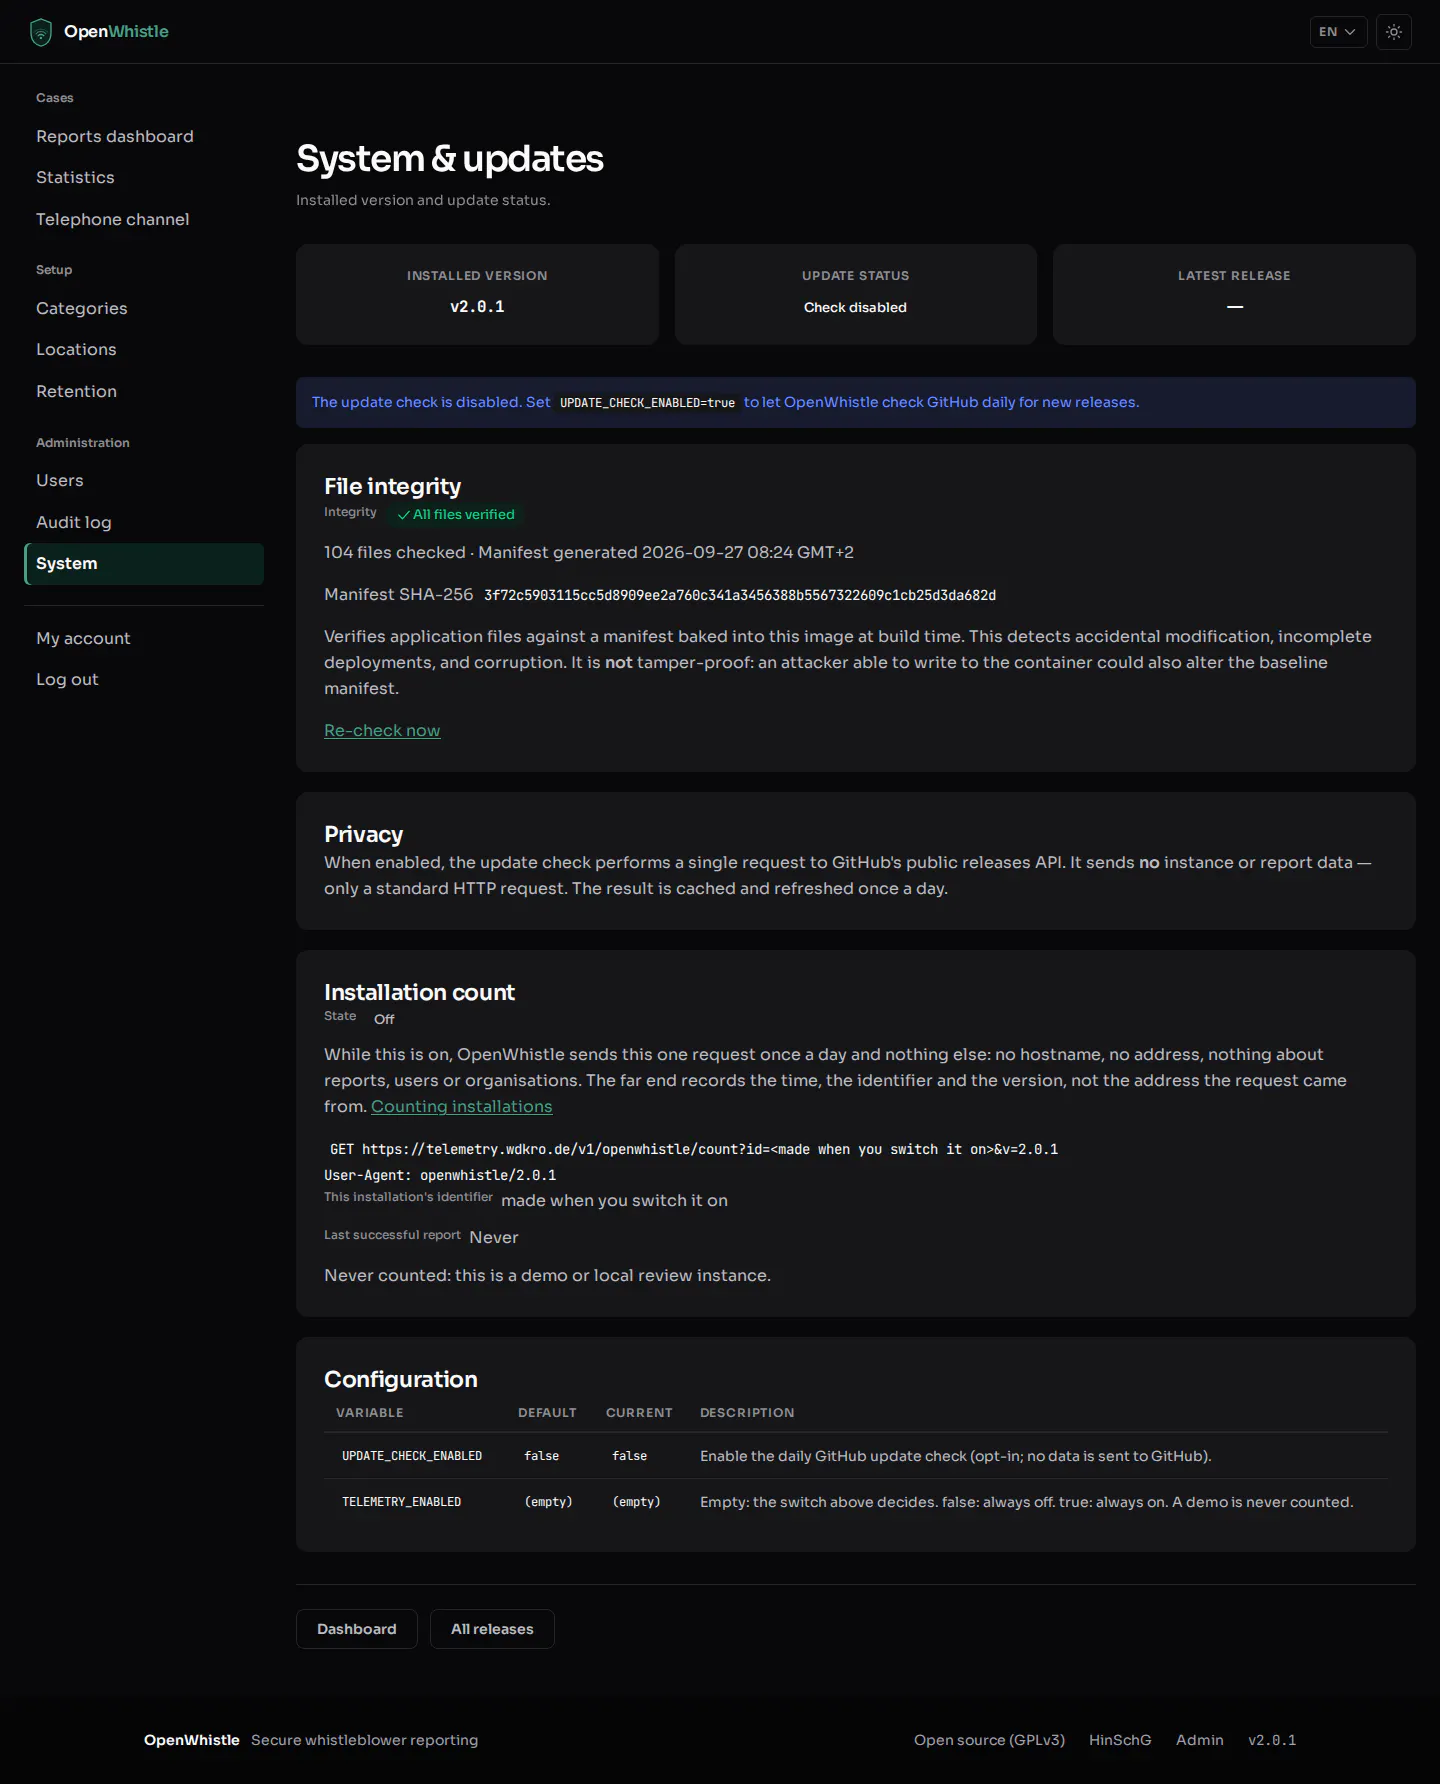Open the All releases button
Viewport: 1440px width, 1784px height.
(x=492, y=1629)
